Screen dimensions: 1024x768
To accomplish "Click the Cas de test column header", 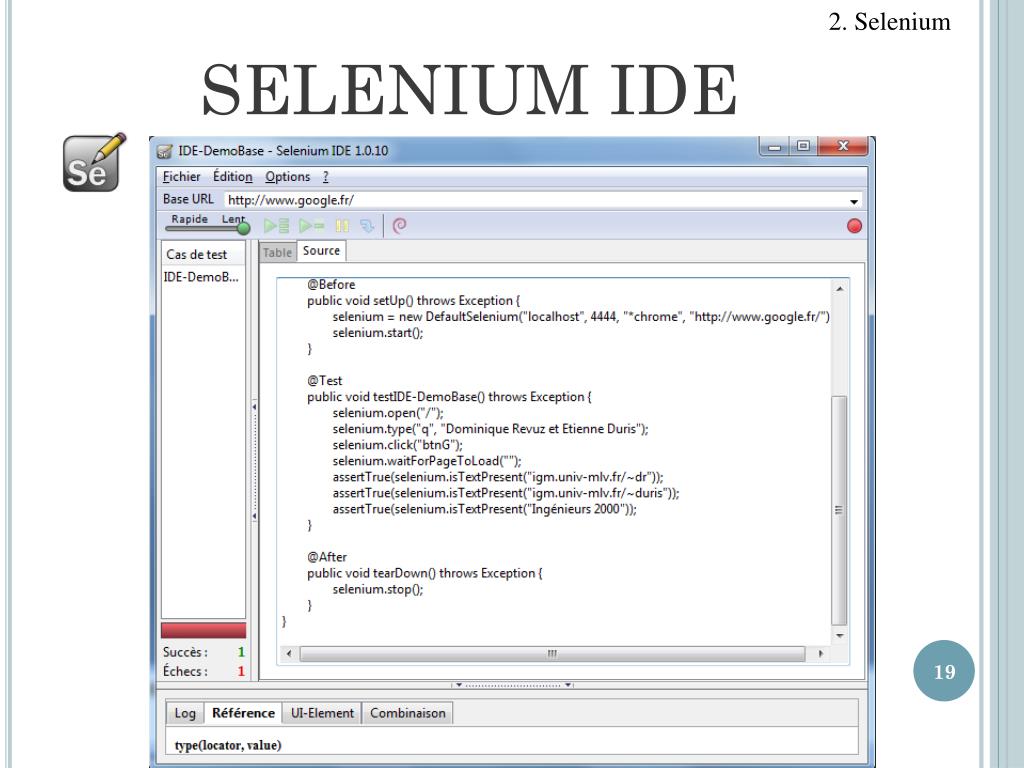I will tap(203, 254).
